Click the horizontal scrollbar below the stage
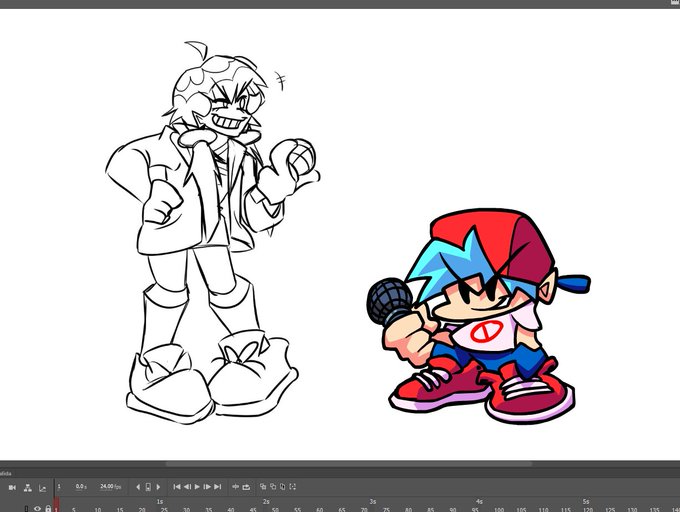Screen dimensions: 680x512 pos(349,464)
